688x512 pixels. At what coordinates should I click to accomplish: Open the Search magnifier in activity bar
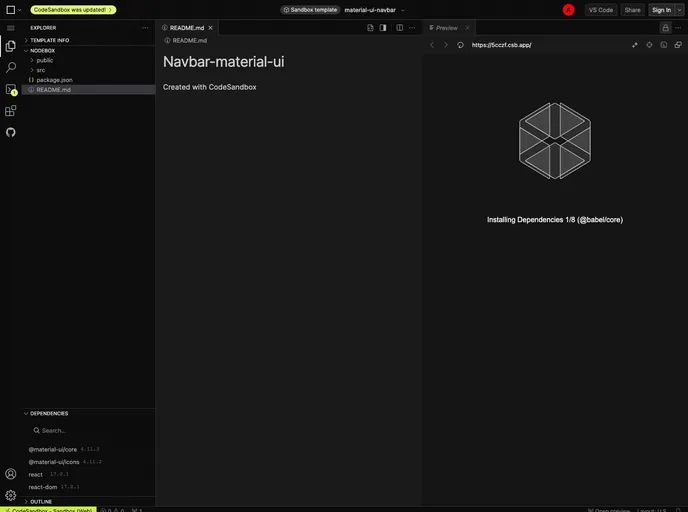pos(11,68)
